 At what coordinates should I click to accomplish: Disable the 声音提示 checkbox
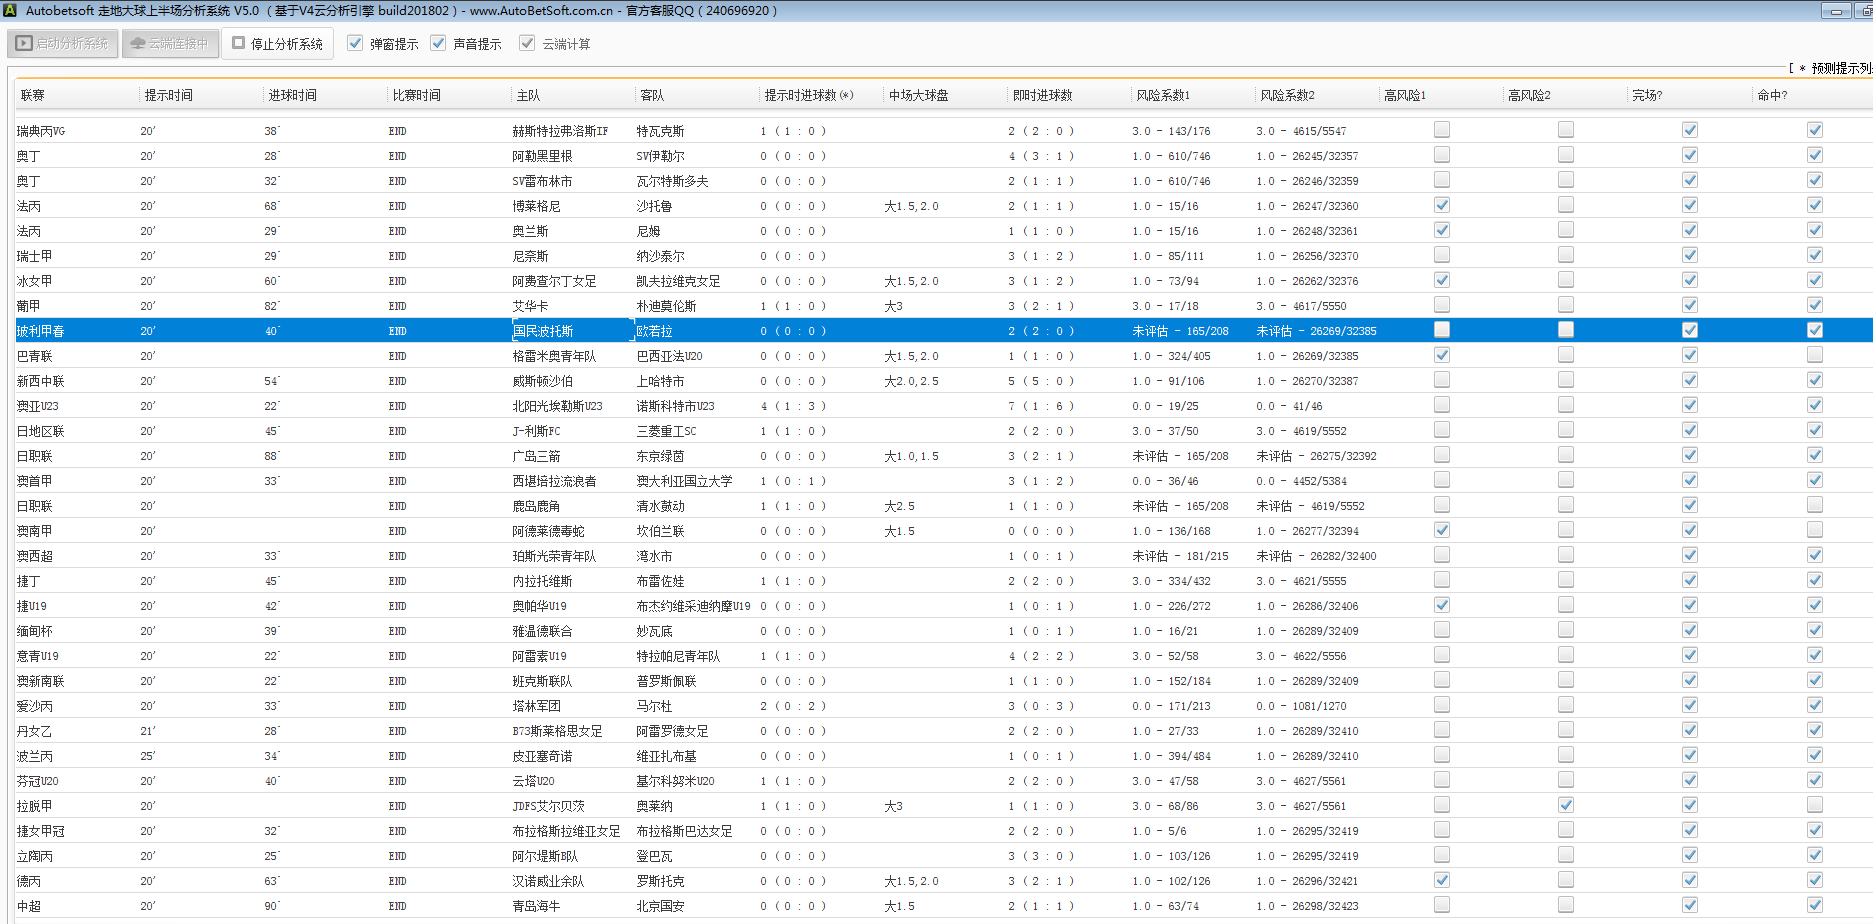[x=438, y=43]
